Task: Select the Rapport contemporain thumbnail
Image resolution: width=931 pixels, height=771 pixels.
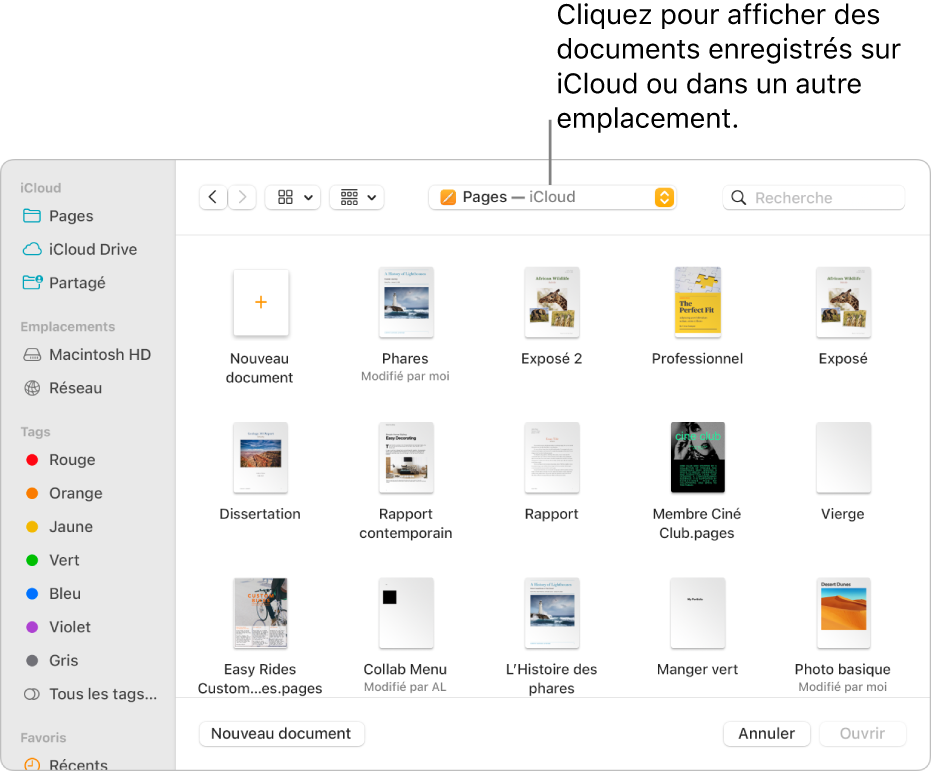Action: [x=406, y=458]
